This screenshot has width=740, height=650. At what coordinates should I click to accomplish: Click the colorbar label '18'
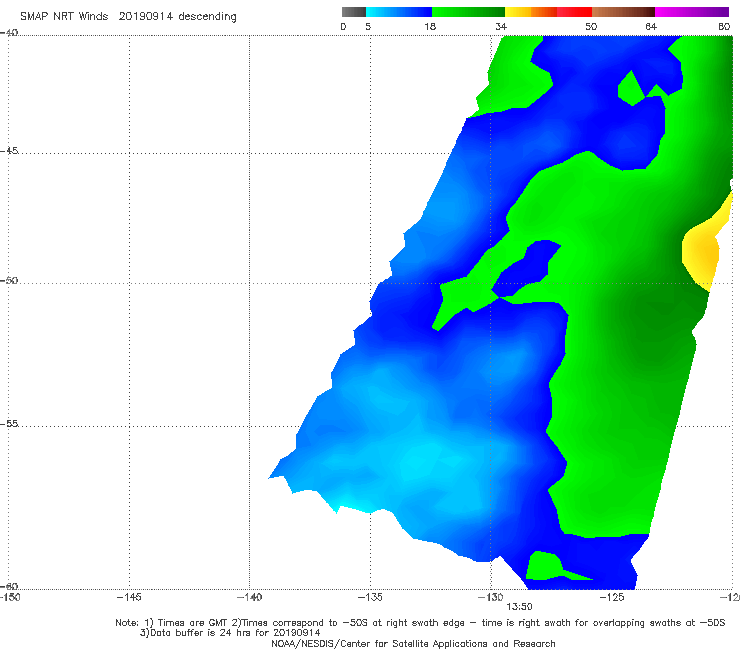pos(430,26)
